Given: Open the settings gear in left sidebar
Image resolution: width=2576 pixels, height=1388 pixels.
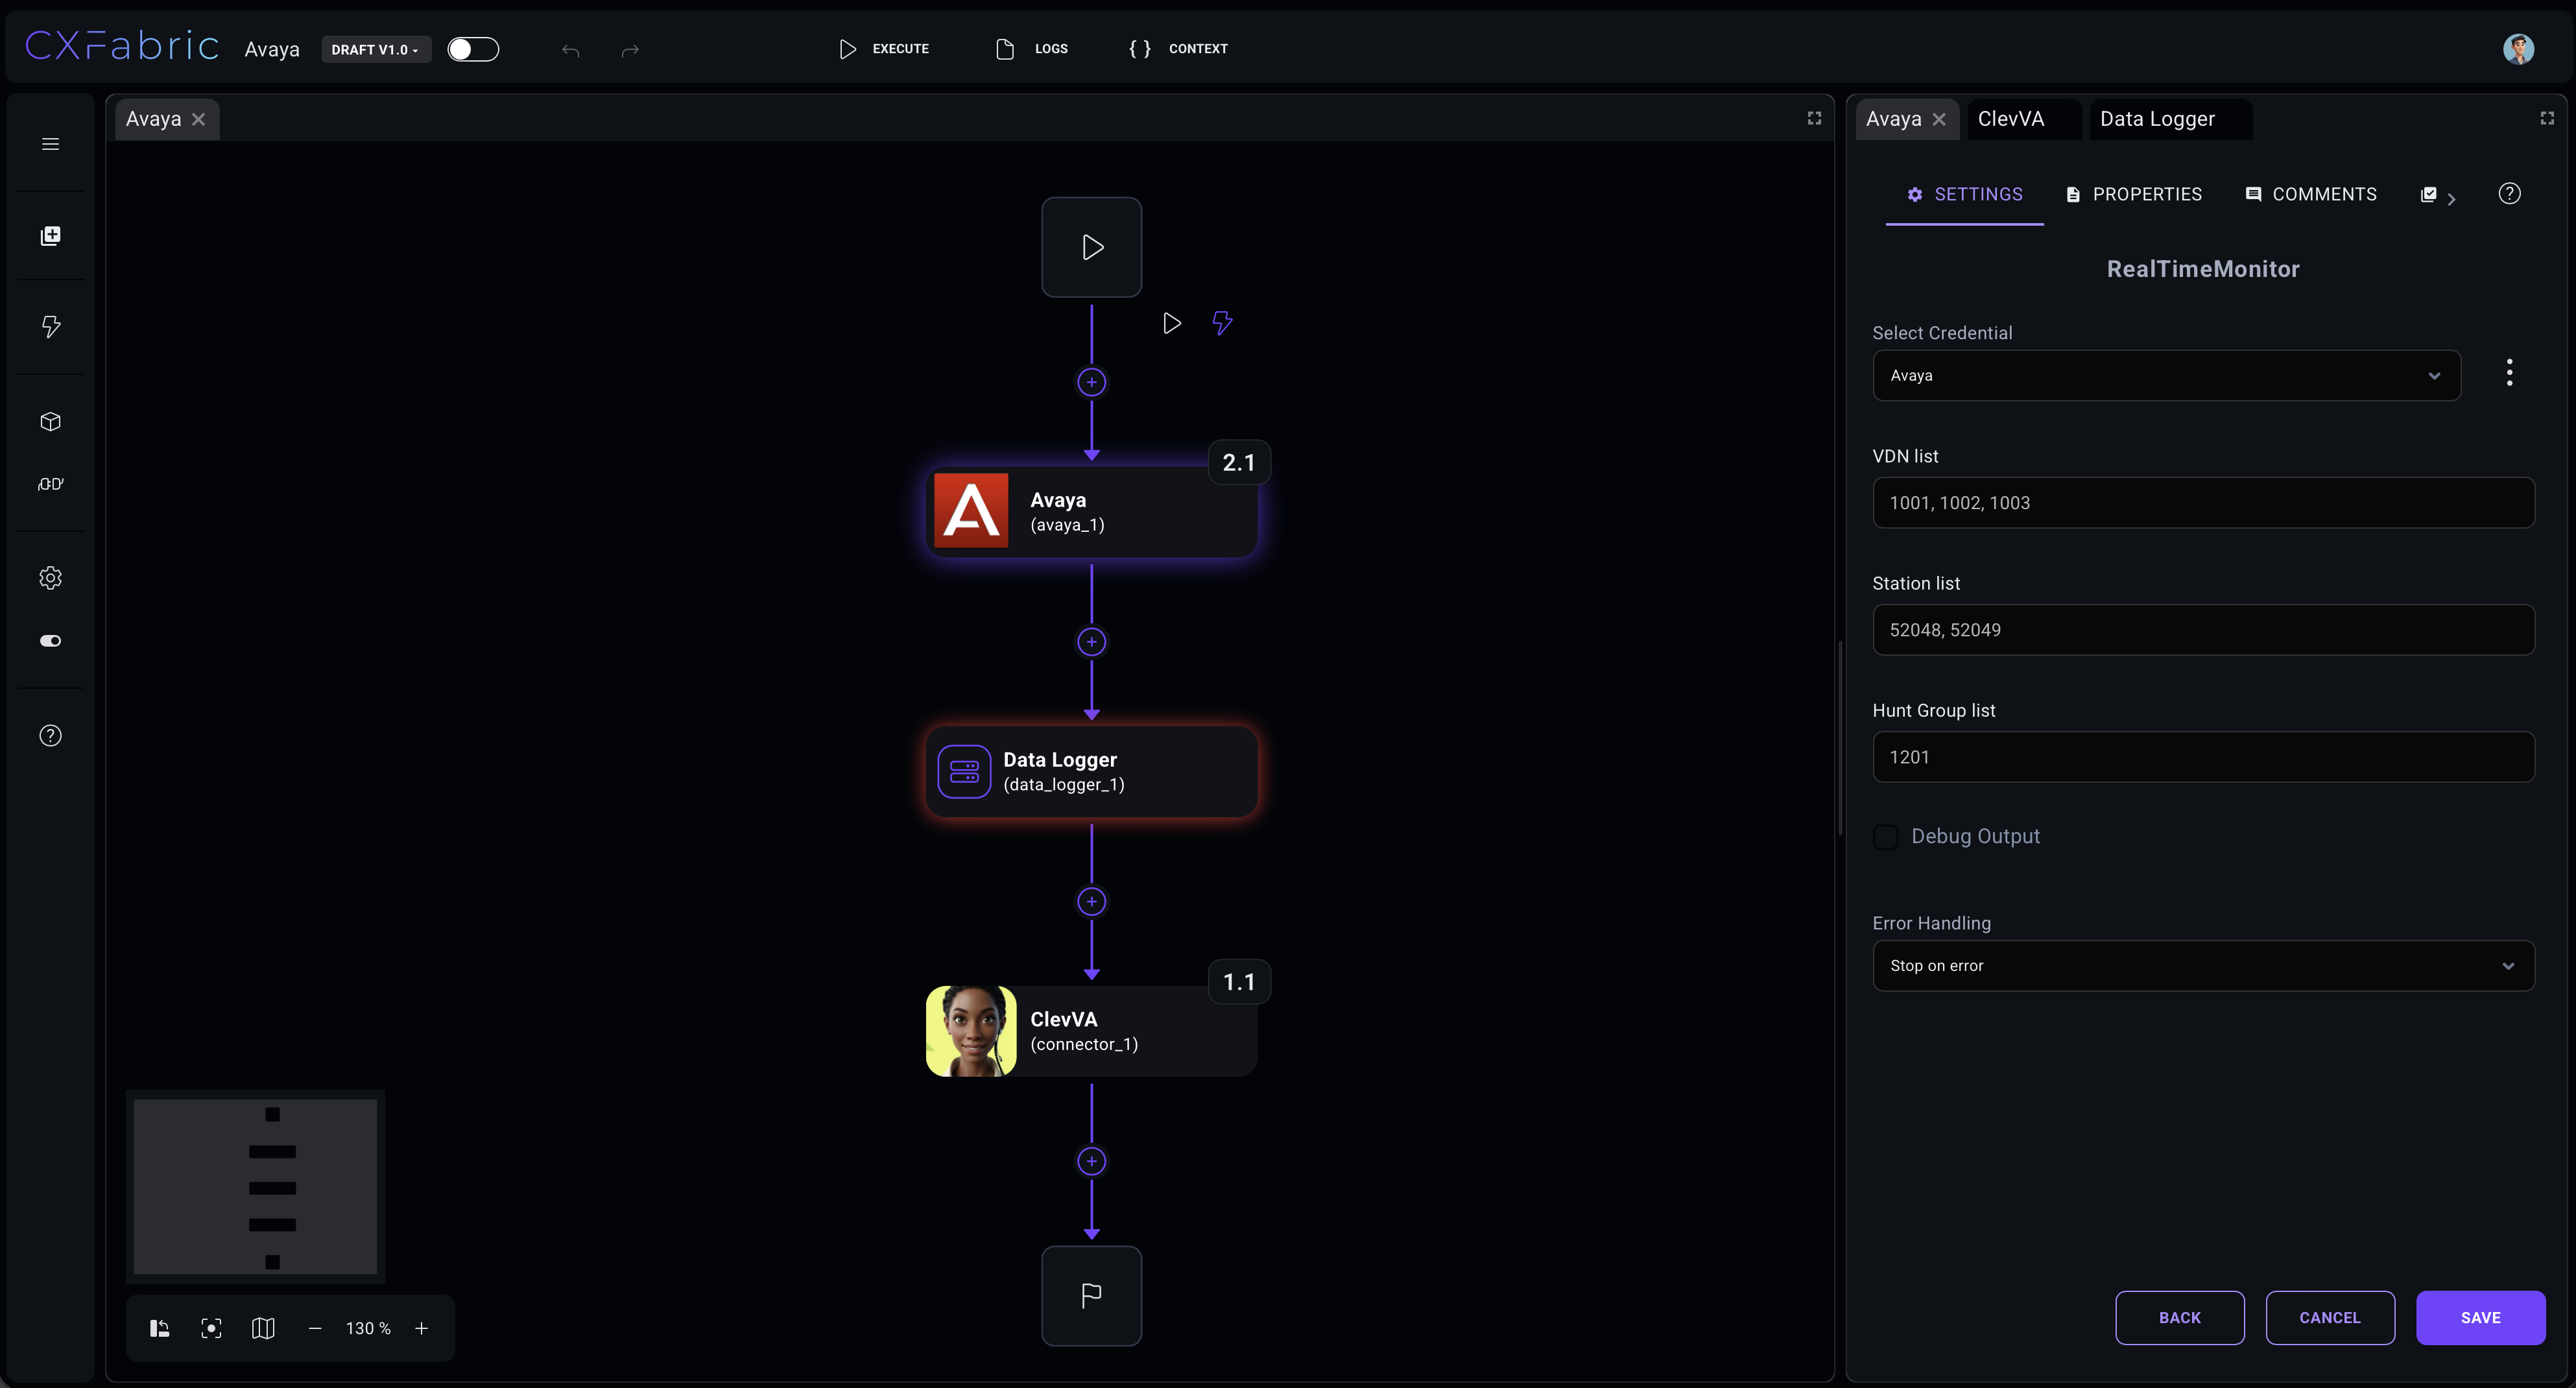Looking at the screenshot, I should point(50,578).
